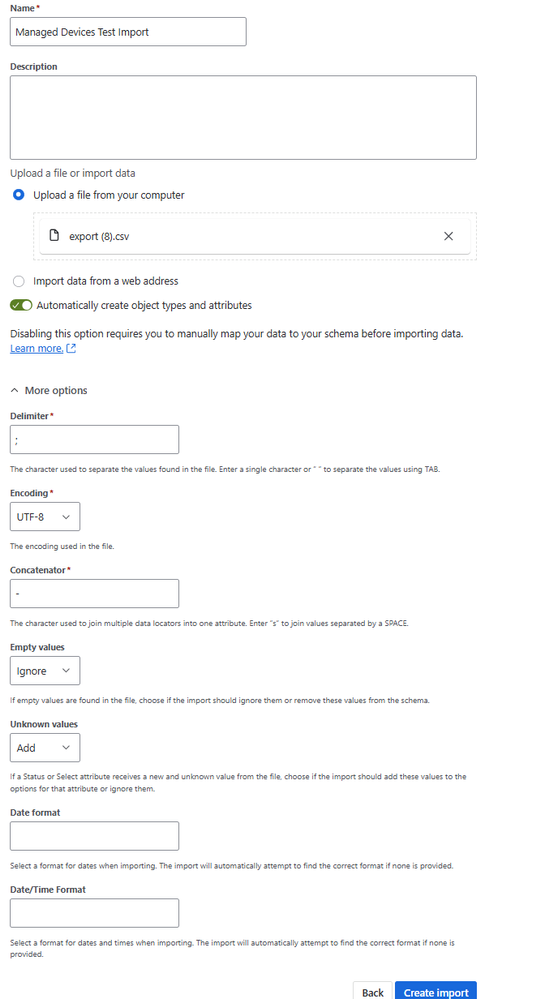Select Import data from a web address

(19, 281)
